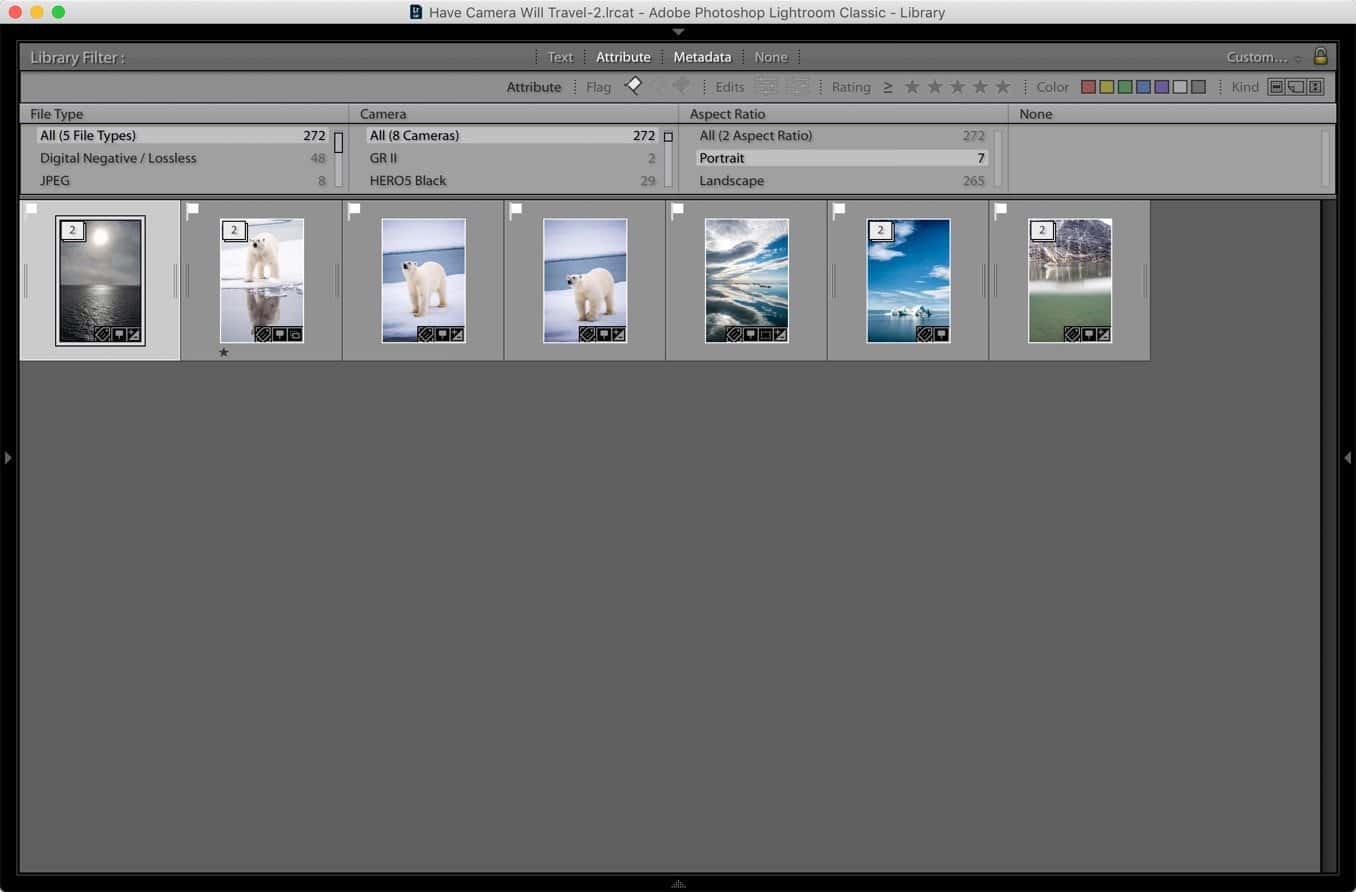This screenshot has width=1356, height=892.
Task: Filter Kind by videos icon
Action: pos(1315,87)
